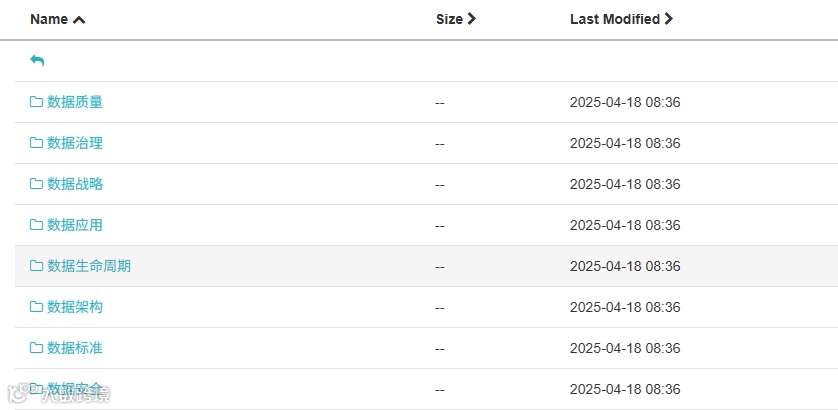Click the folder icon beside 数据生命周期
This screenshot has width=838, height=410.
pos(37,266)
